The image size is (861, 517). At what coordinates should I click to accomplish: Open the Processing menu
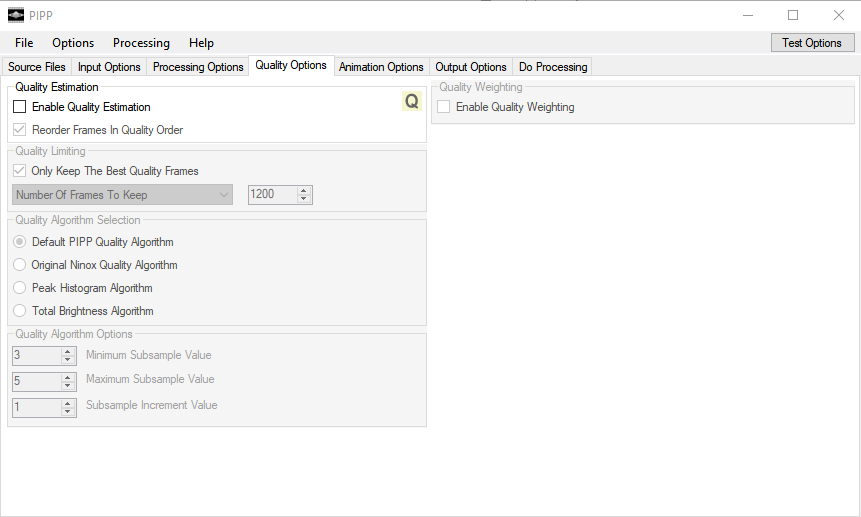pos(141,43)
